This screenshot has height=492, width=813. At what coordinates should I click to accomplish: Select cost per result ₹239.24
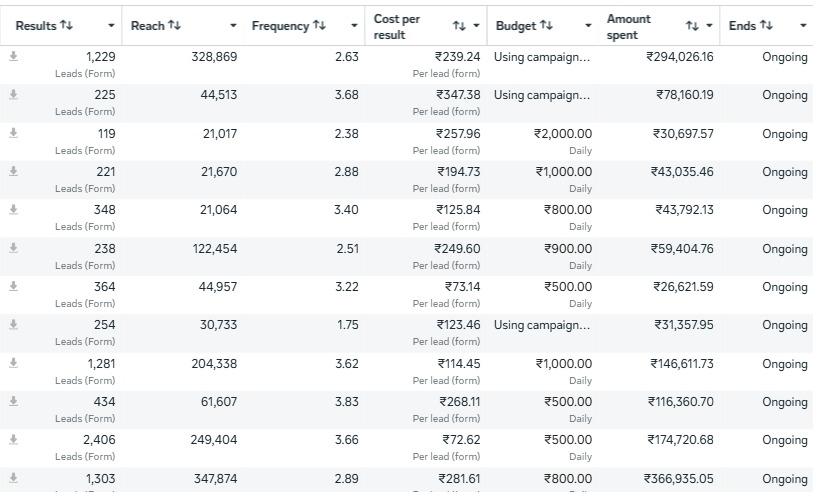458,57
